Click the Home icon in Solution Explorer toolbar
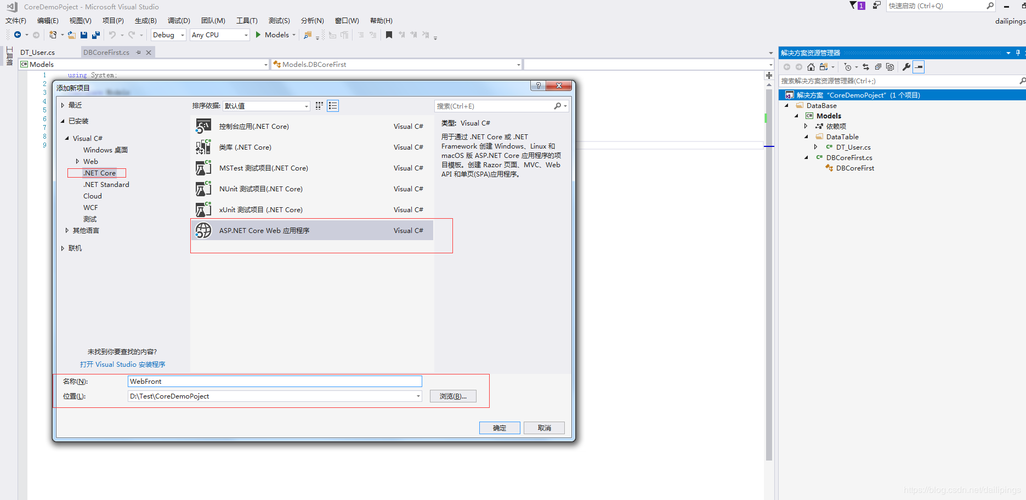Image resolution: width=1026 pixels, height=500 pixels. (x=811, y=67)
